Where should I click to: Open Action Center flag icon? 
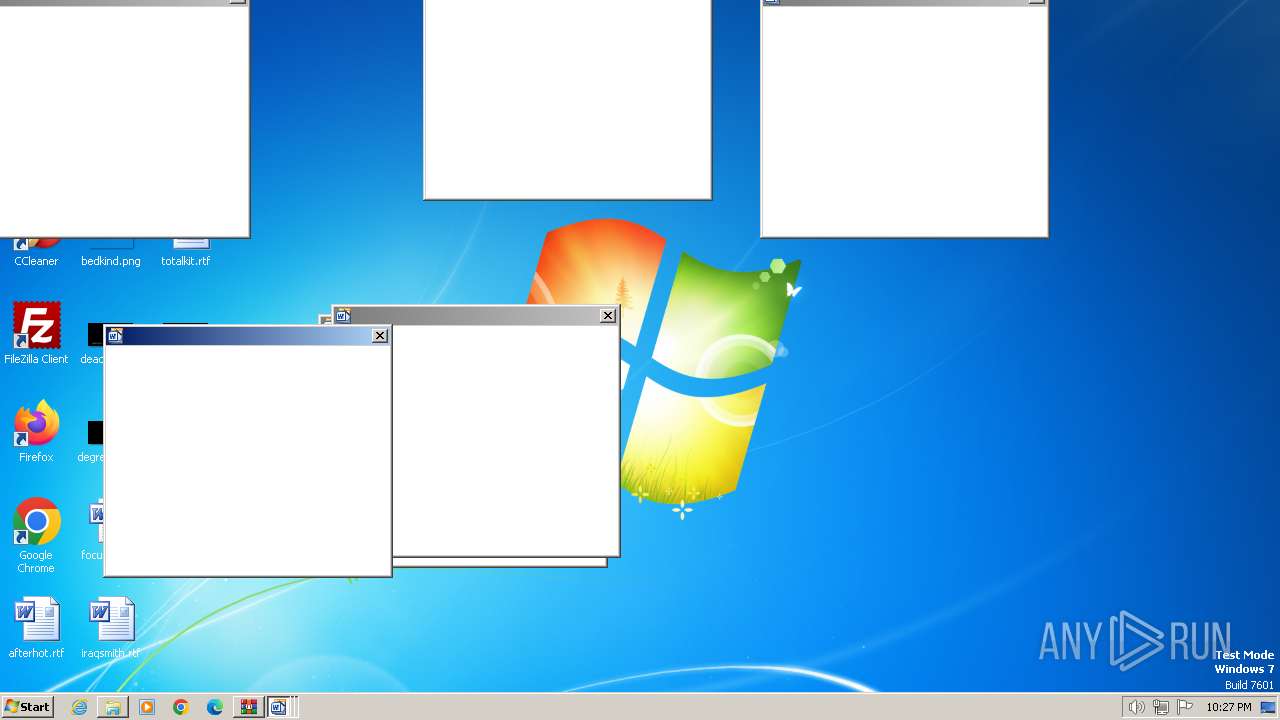pyautogui.click(x=1185, y=707)
